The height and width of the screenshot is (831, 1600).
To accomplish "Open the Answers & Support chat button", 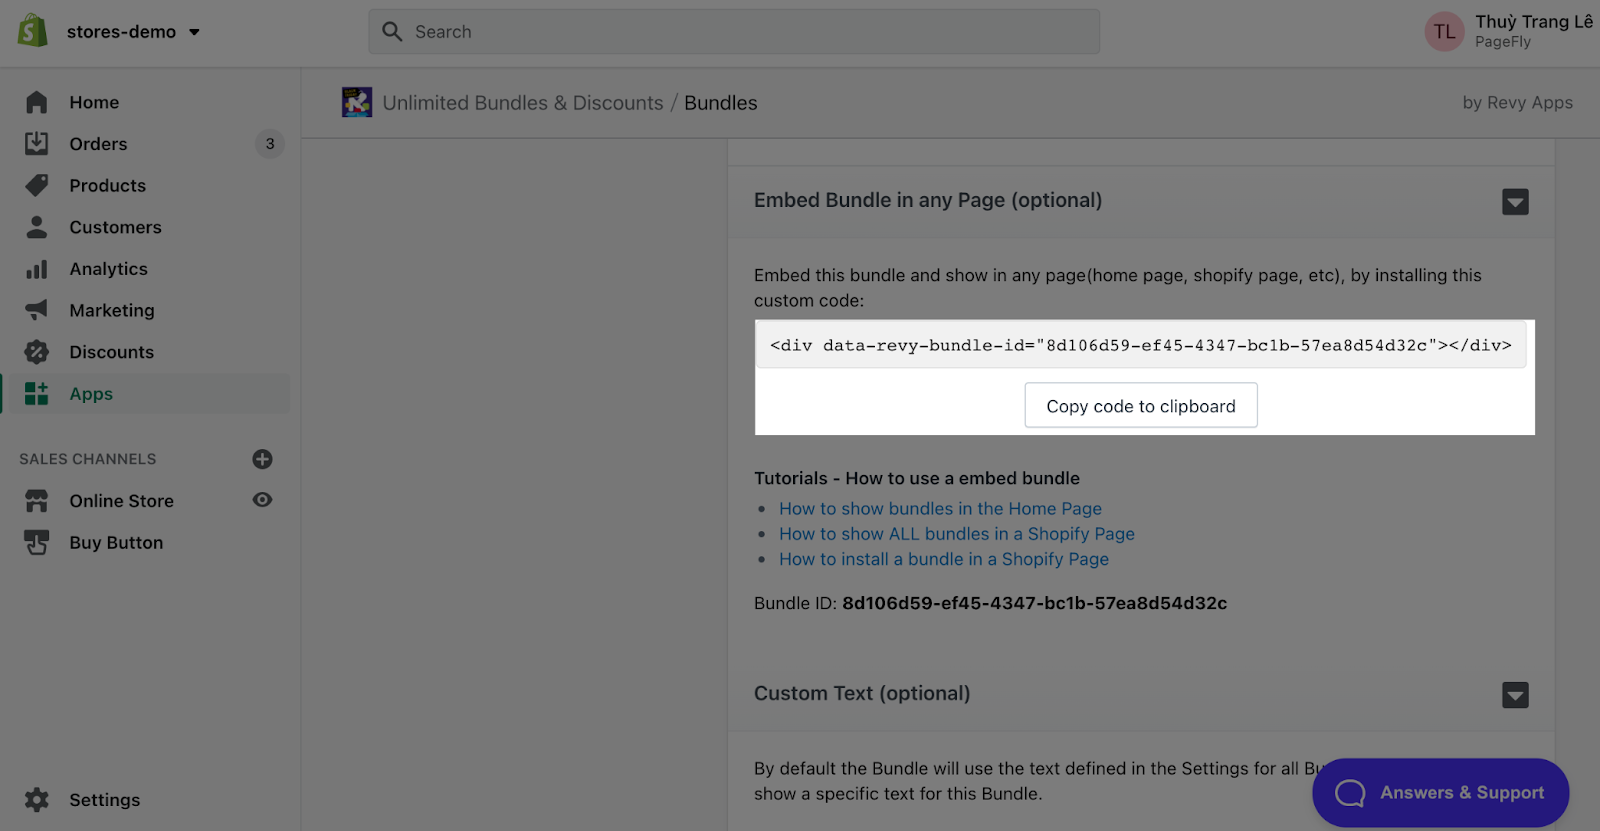I will (1440, 793).
